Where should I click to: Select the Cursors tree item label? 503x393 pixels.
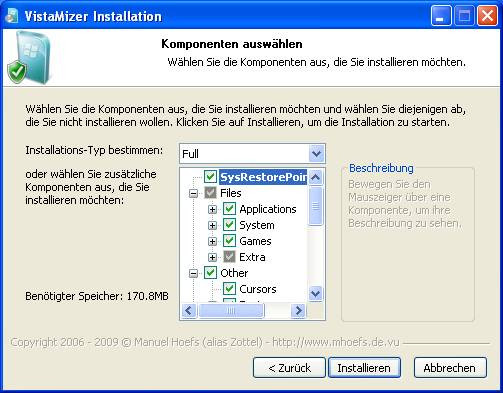258,289
